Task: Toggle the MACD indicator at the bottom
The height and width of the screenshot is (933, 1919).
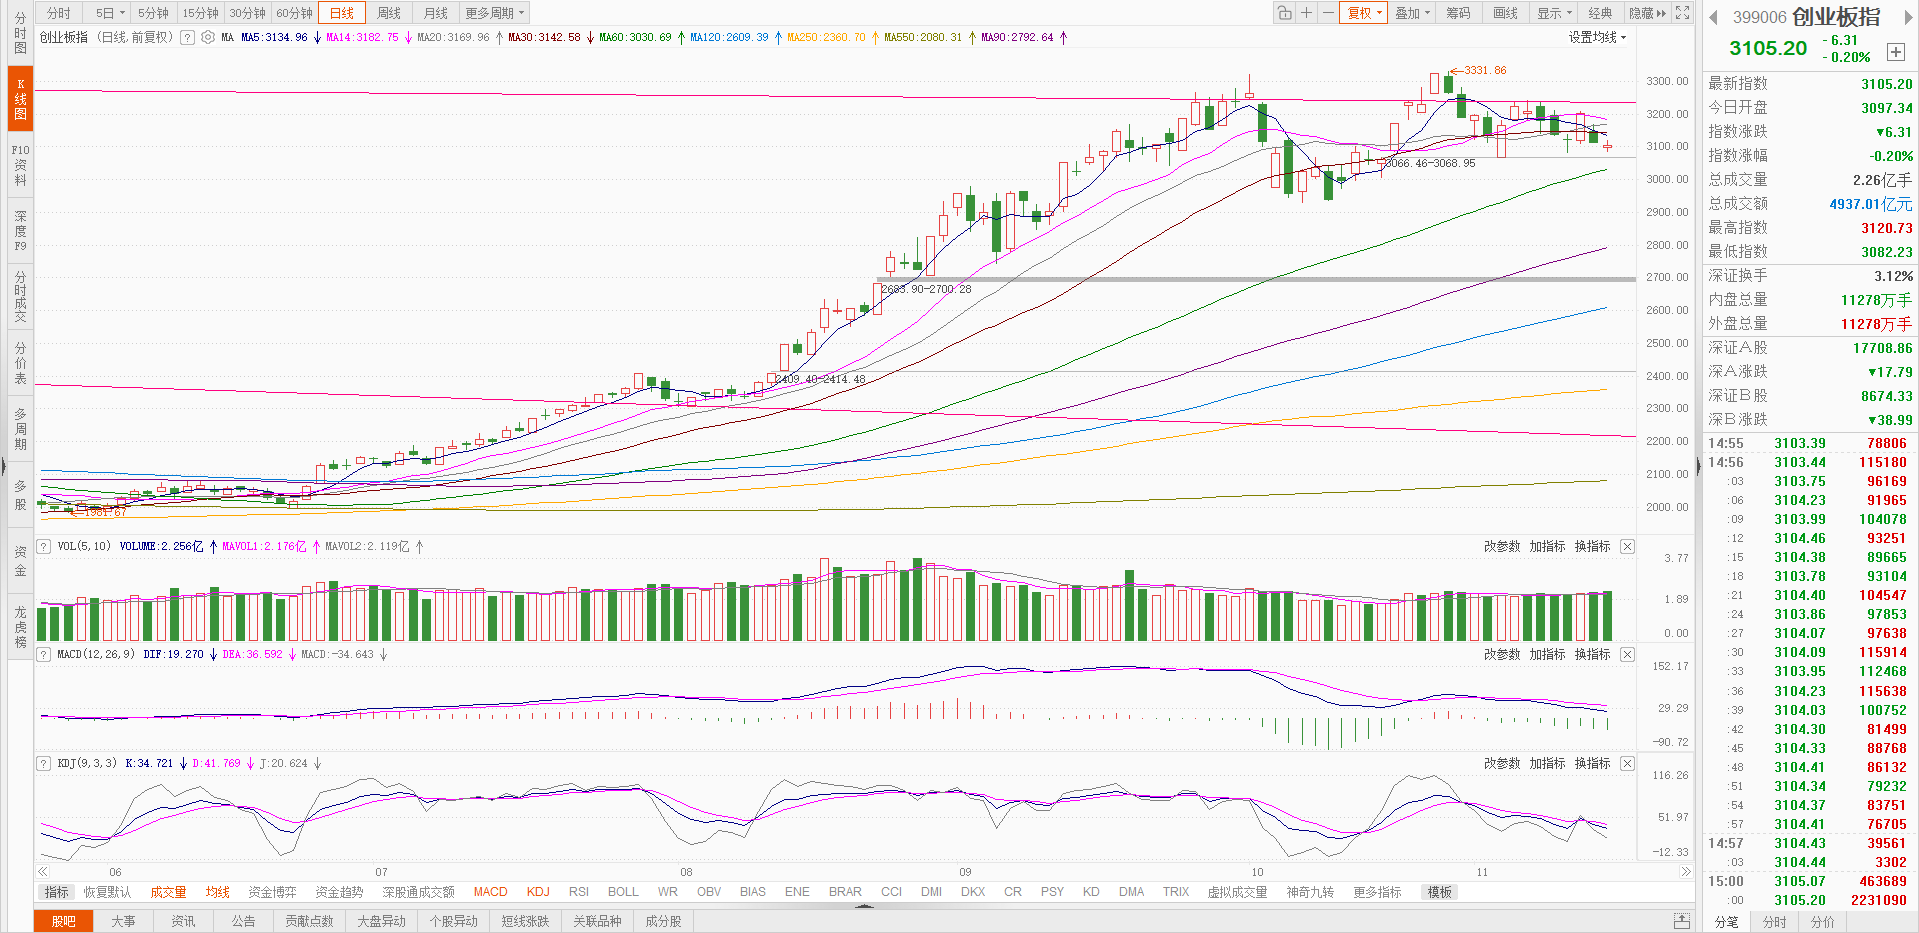Action: [490, 892]
